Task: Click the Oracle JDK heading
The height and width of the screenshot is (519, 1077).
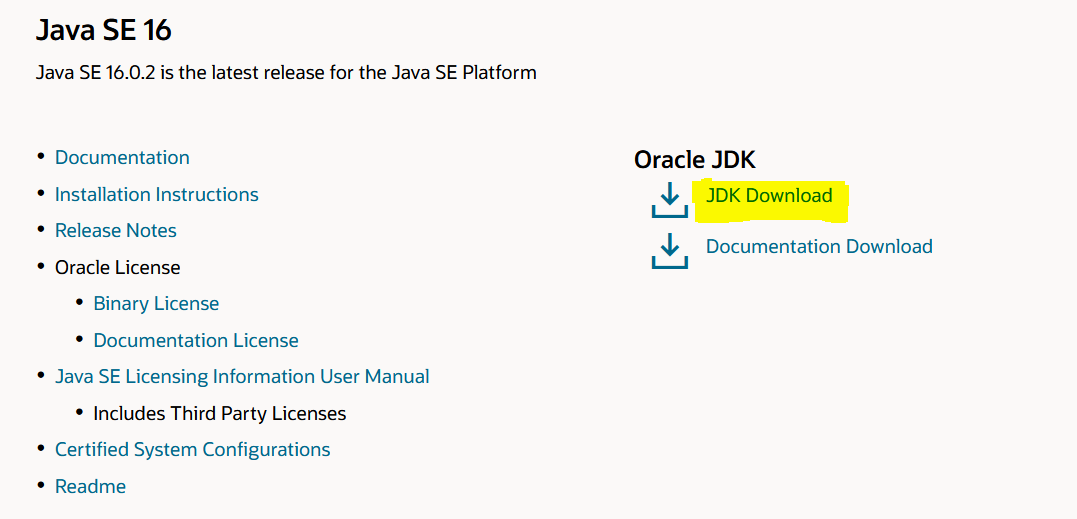Action: 695,159
